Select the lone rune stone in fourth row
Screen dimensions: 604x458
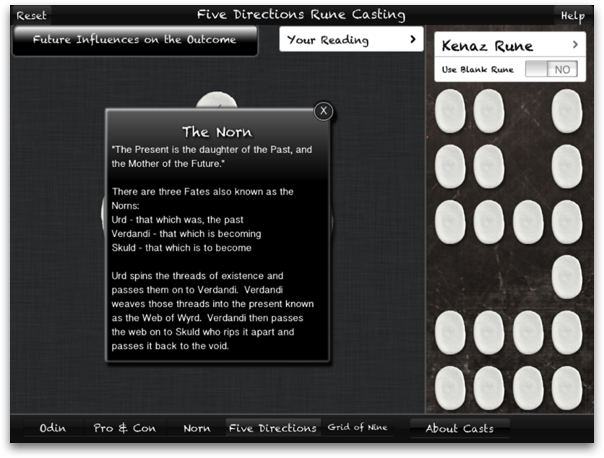pos(566,276)
